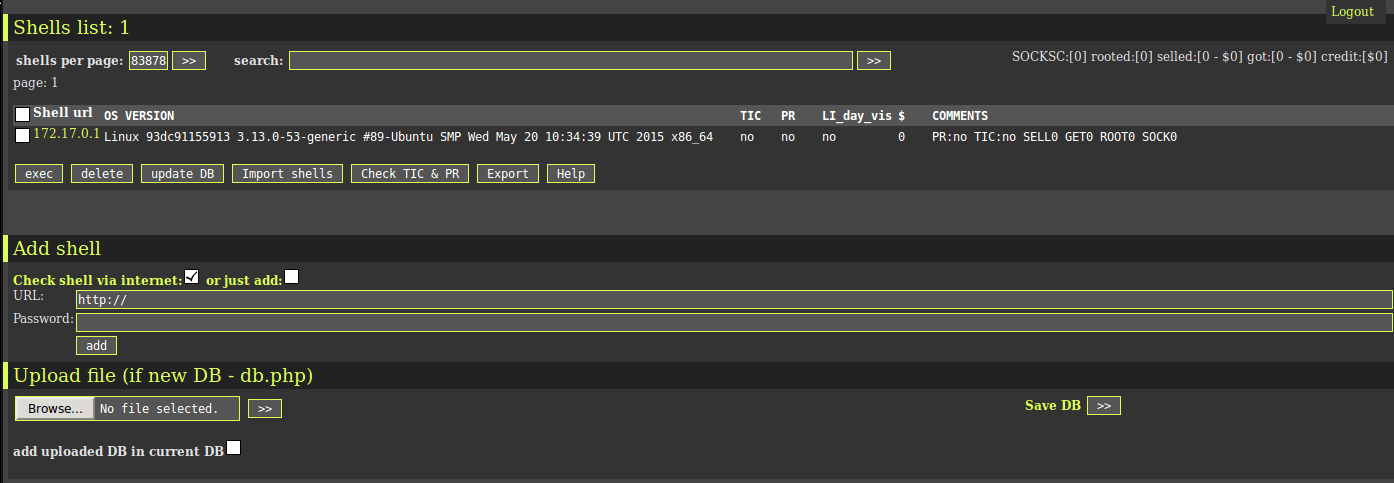1394x483 pixels.
Task: Click the Import shells button
Action: (x=288, y=174)
